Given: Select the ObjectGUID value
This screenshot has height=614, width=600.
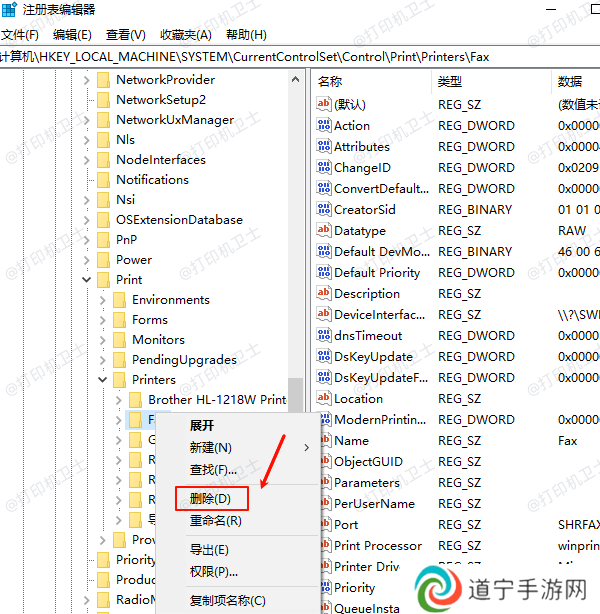Looking at the screenshot, I should [368, 461].
